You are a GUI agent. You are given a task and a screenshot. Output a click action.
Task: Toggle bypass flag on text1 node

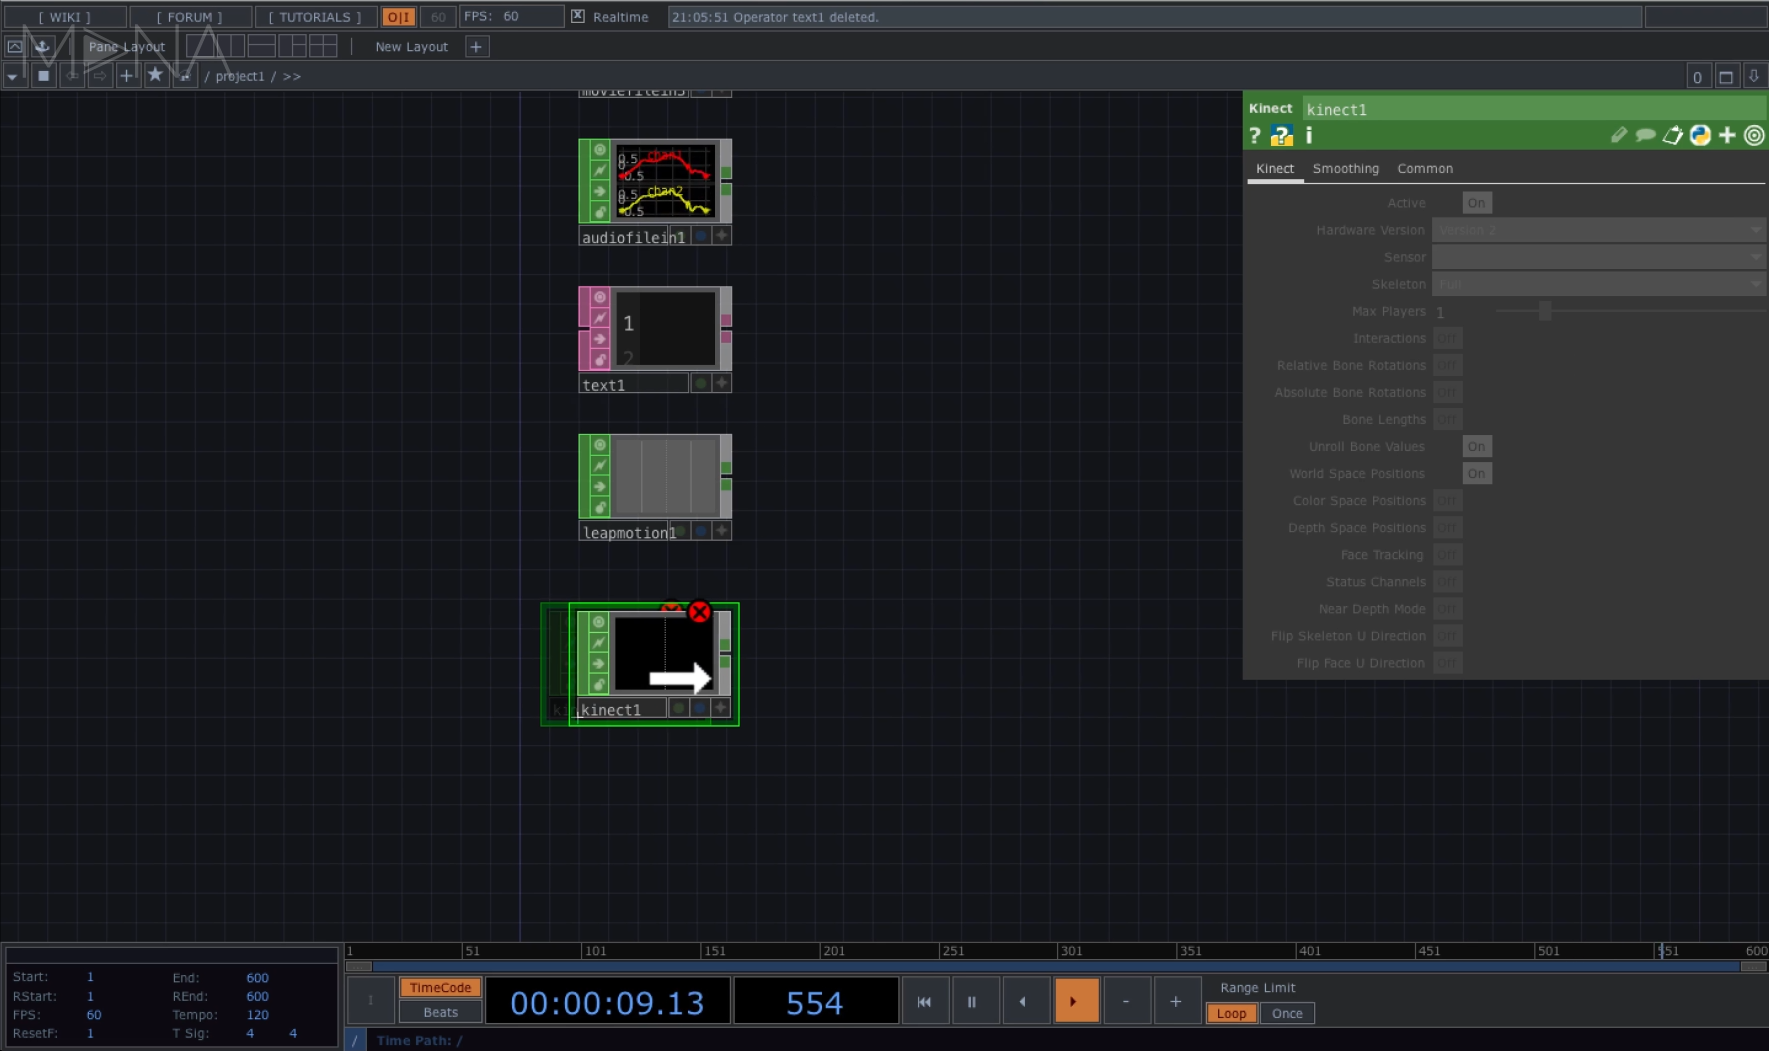click(599, 339)
